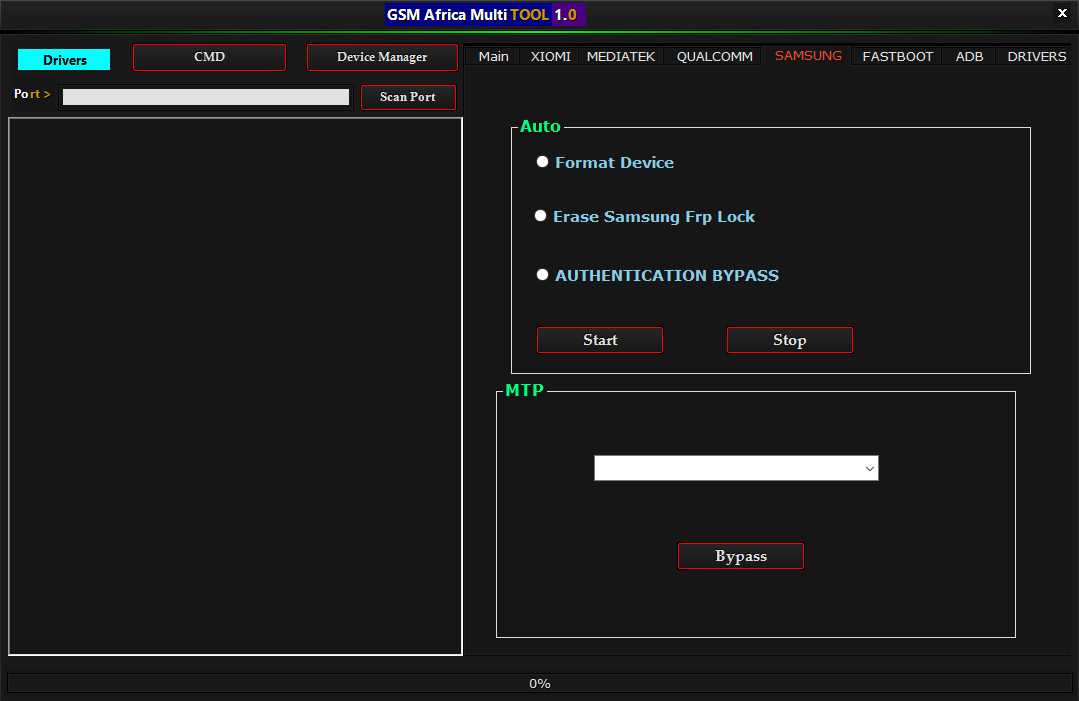Select the Format Device radio option
1079x701 pixels.
543,162
